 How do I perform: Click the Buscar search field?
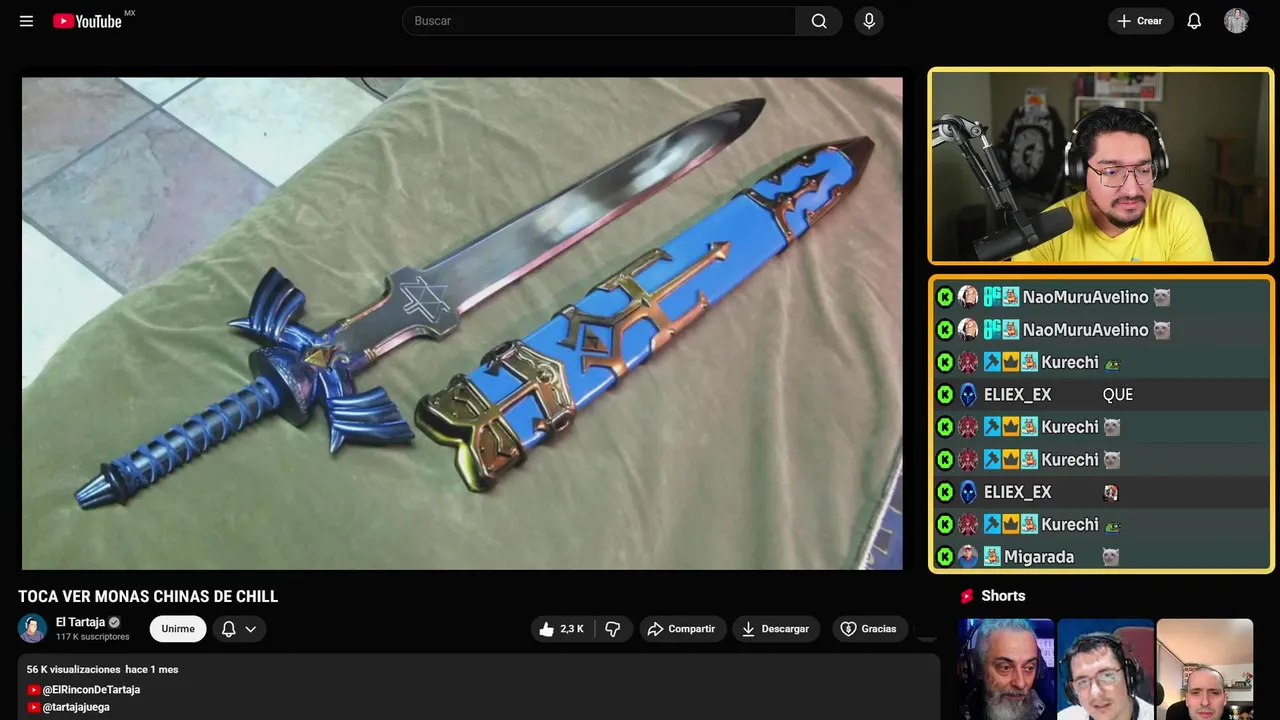click(599, 21)
